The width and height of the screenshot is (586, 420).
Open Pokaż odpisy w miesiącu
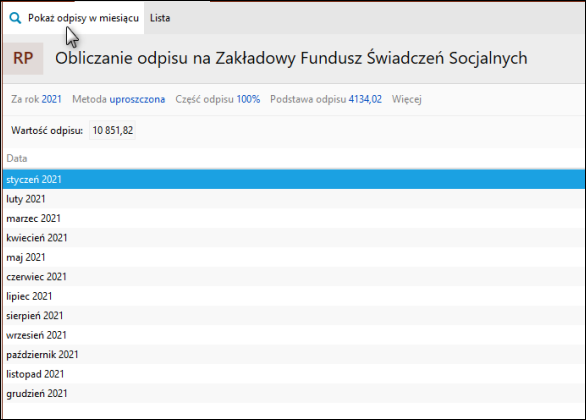pos(74,18)
